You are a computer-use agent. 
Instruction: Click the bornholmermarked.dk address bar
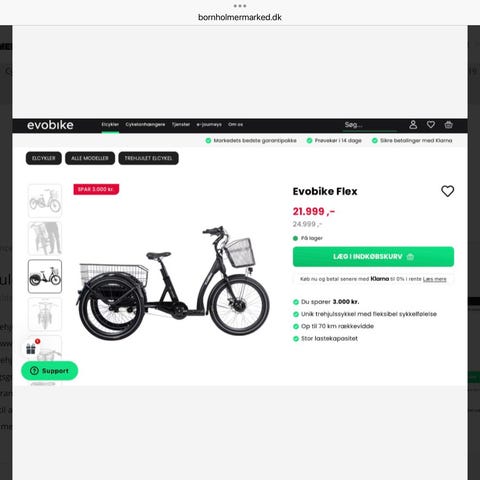pyautogui.click(x=240, y=17)
